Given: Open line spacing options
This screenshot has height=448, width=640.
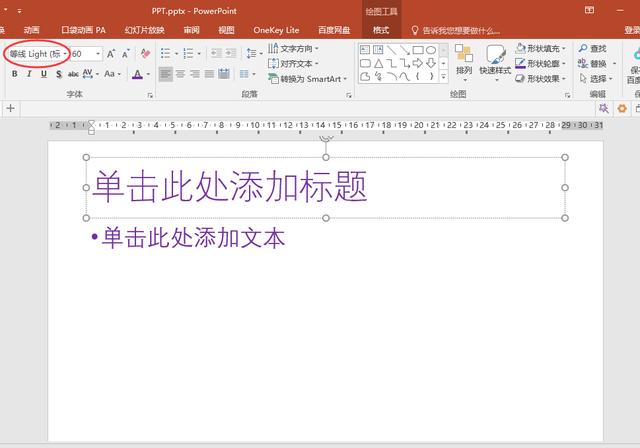Looking at the screenshot, I should (x=254, y=53).
